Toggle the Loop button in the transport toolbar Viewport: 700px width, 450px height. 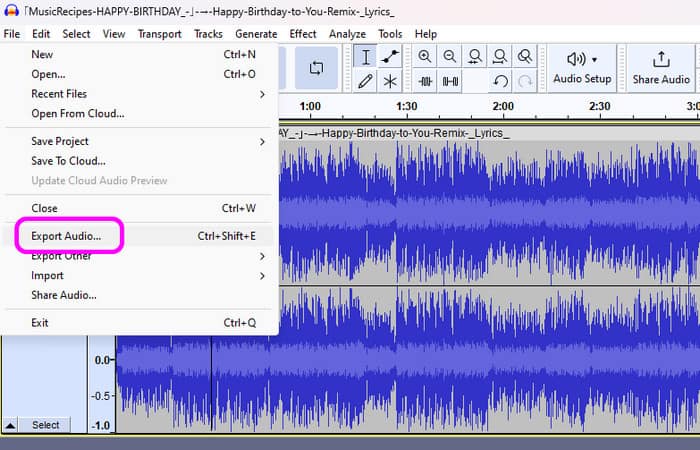(x=316, y=68)
